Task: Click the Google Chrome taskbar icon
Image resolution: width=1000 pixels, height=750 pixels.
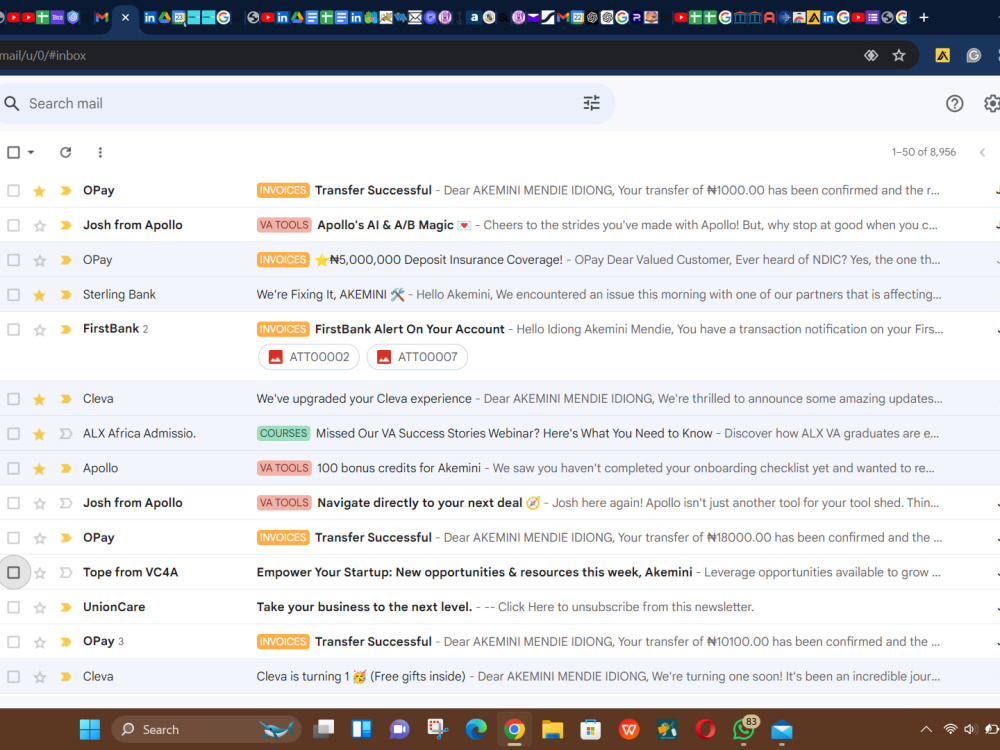Action: pyautogui.click(x=514, y=730)
